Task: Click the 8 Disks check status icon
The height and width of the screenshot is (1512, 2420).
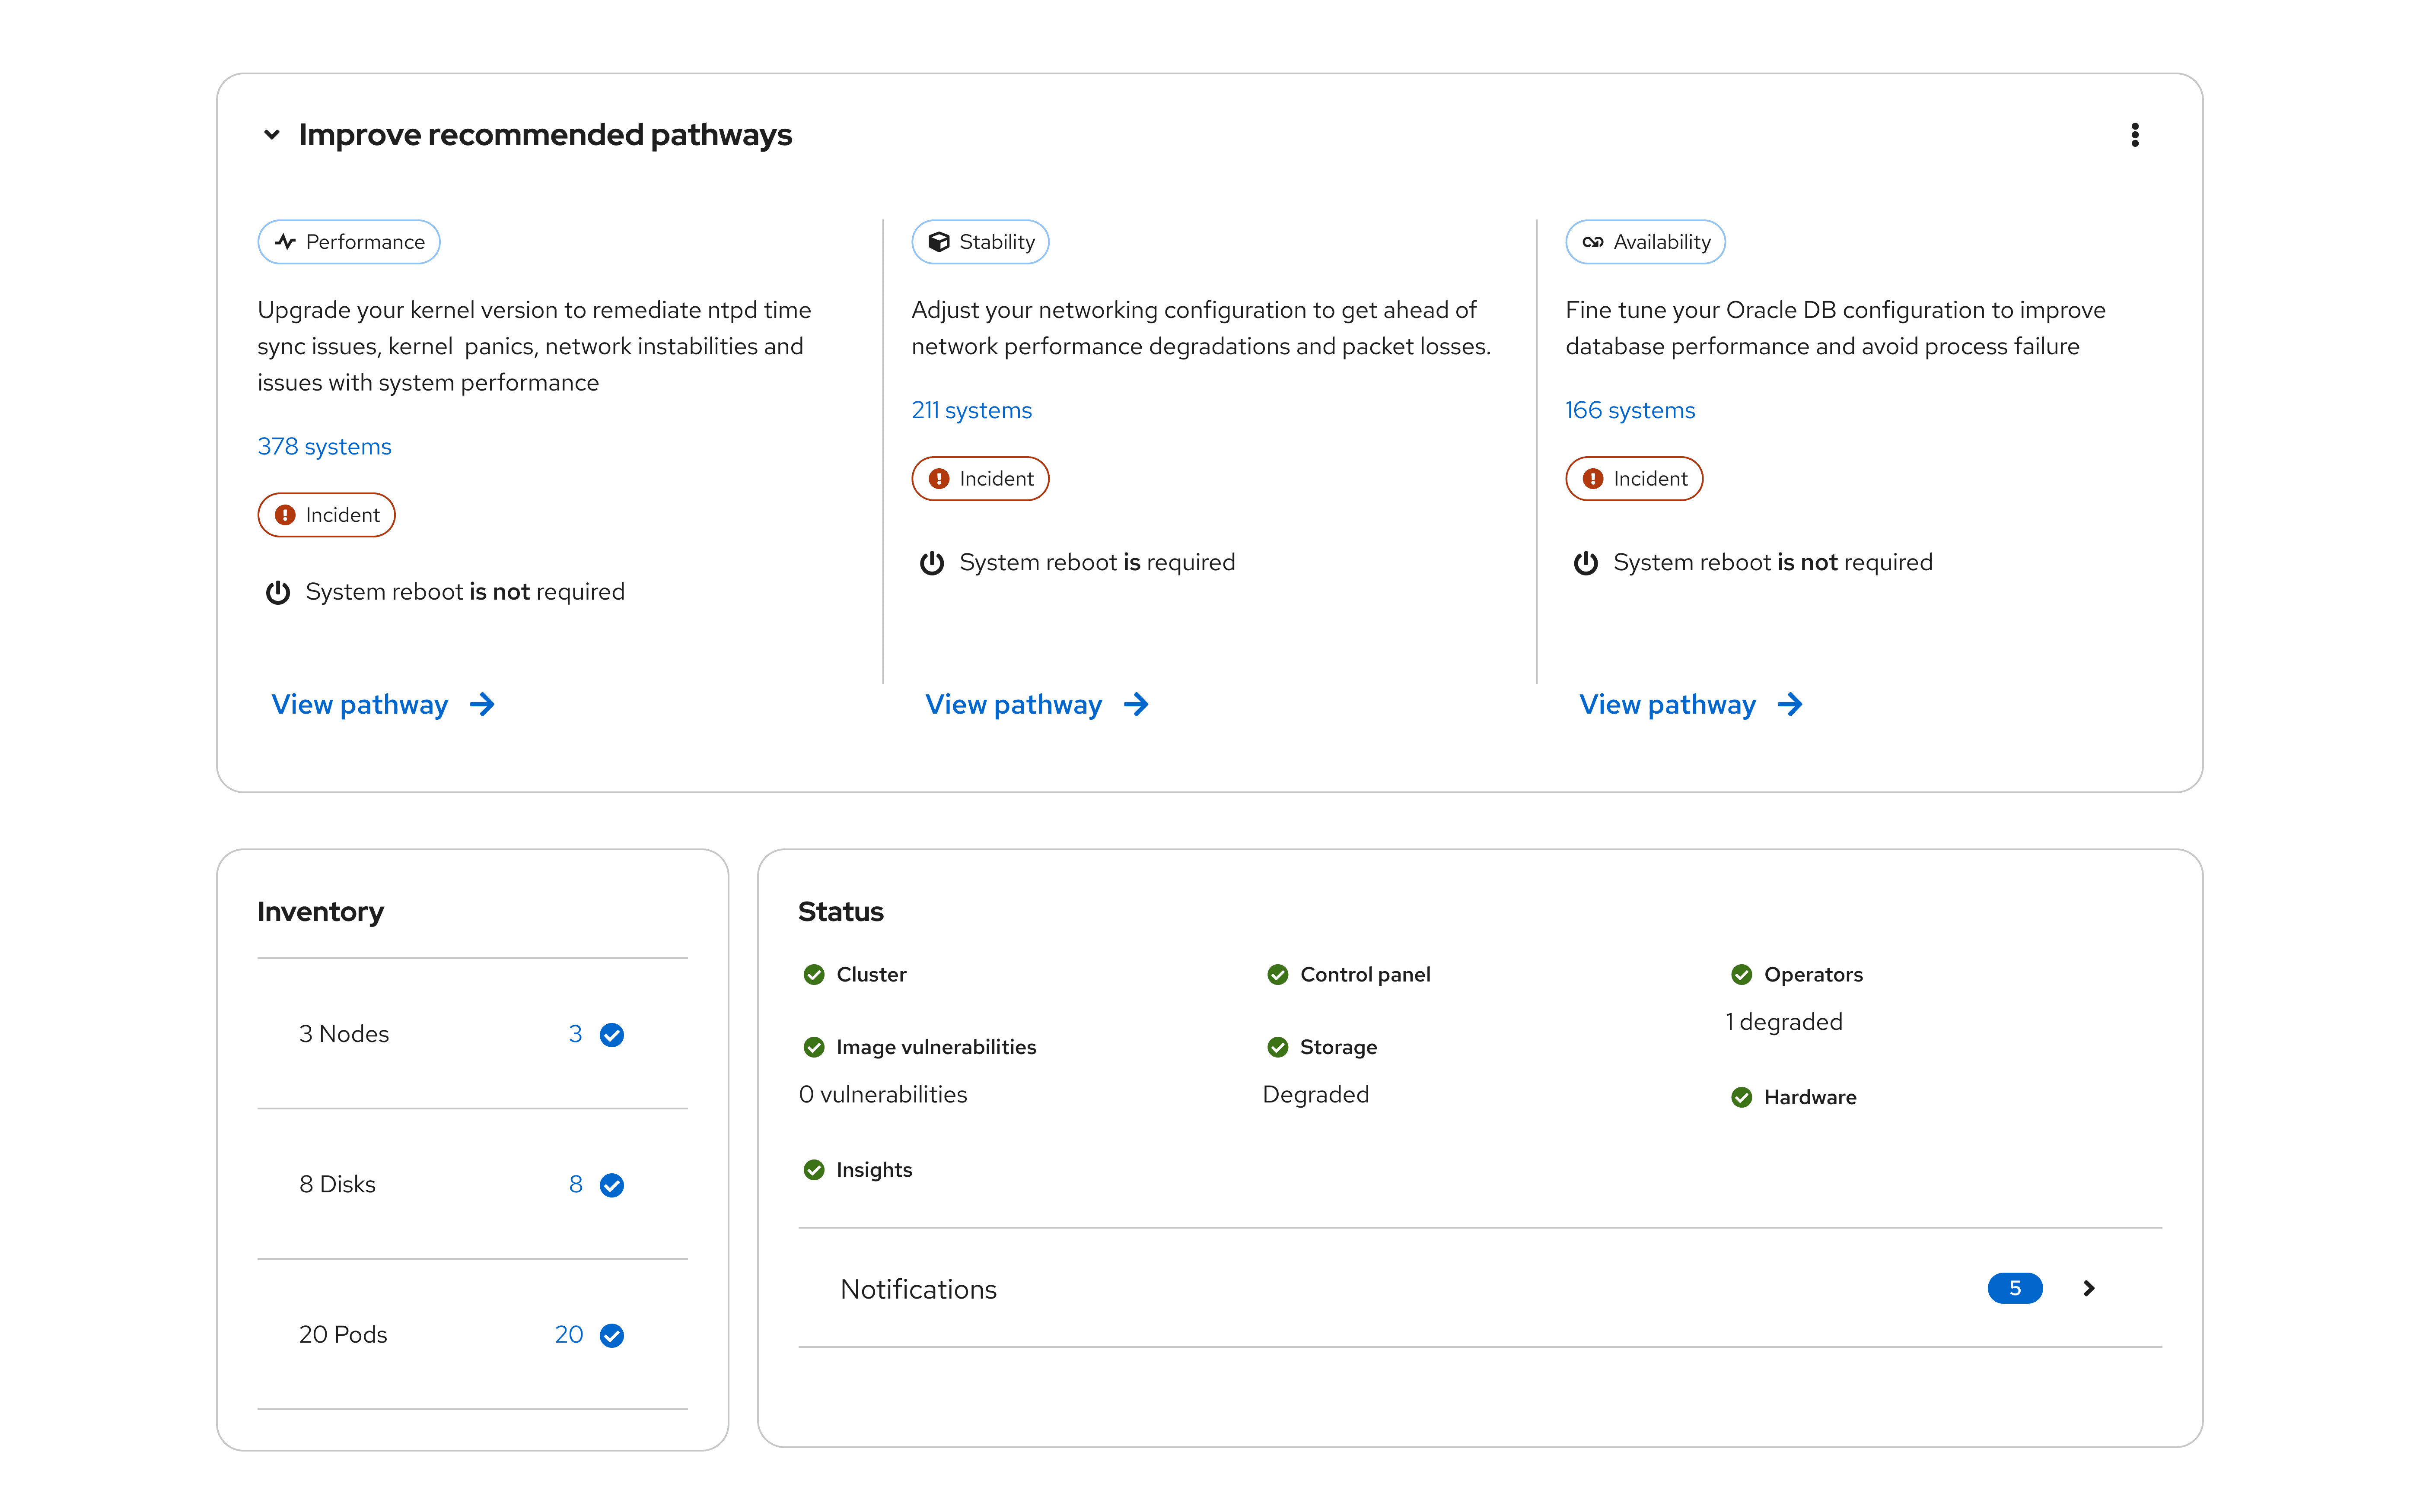Action: 612,1185
